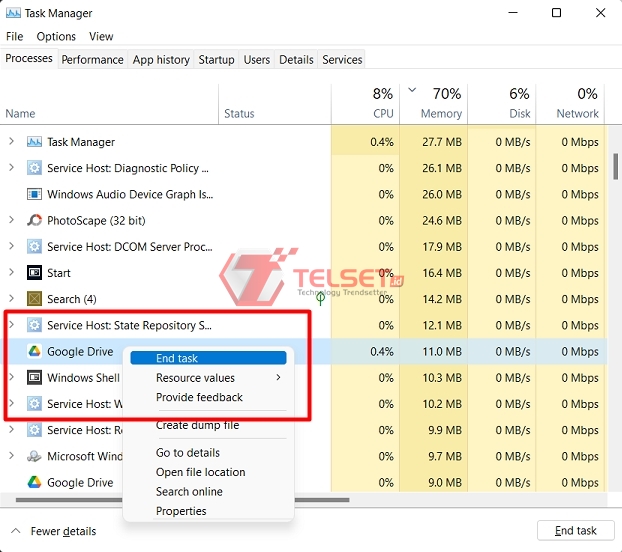
Task: Click the PhotoScape app icon
Action: pos(34,220)
